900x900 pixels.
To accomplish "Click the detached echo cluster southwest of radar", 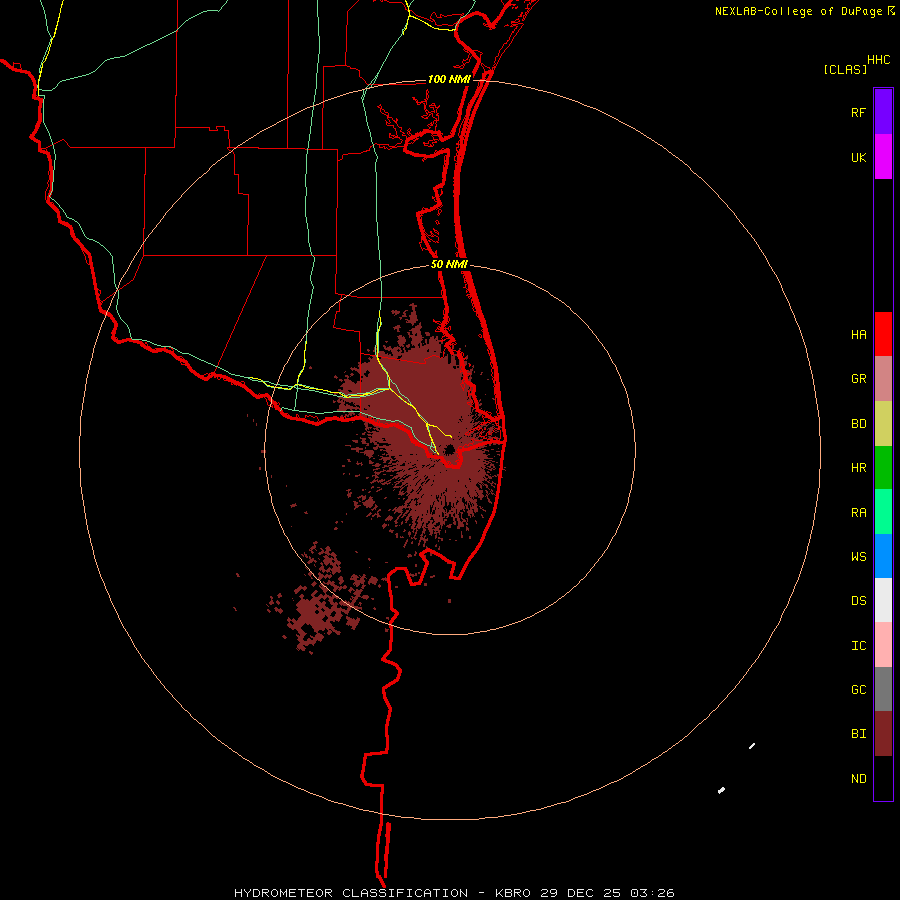I will (x=321, y=600).
